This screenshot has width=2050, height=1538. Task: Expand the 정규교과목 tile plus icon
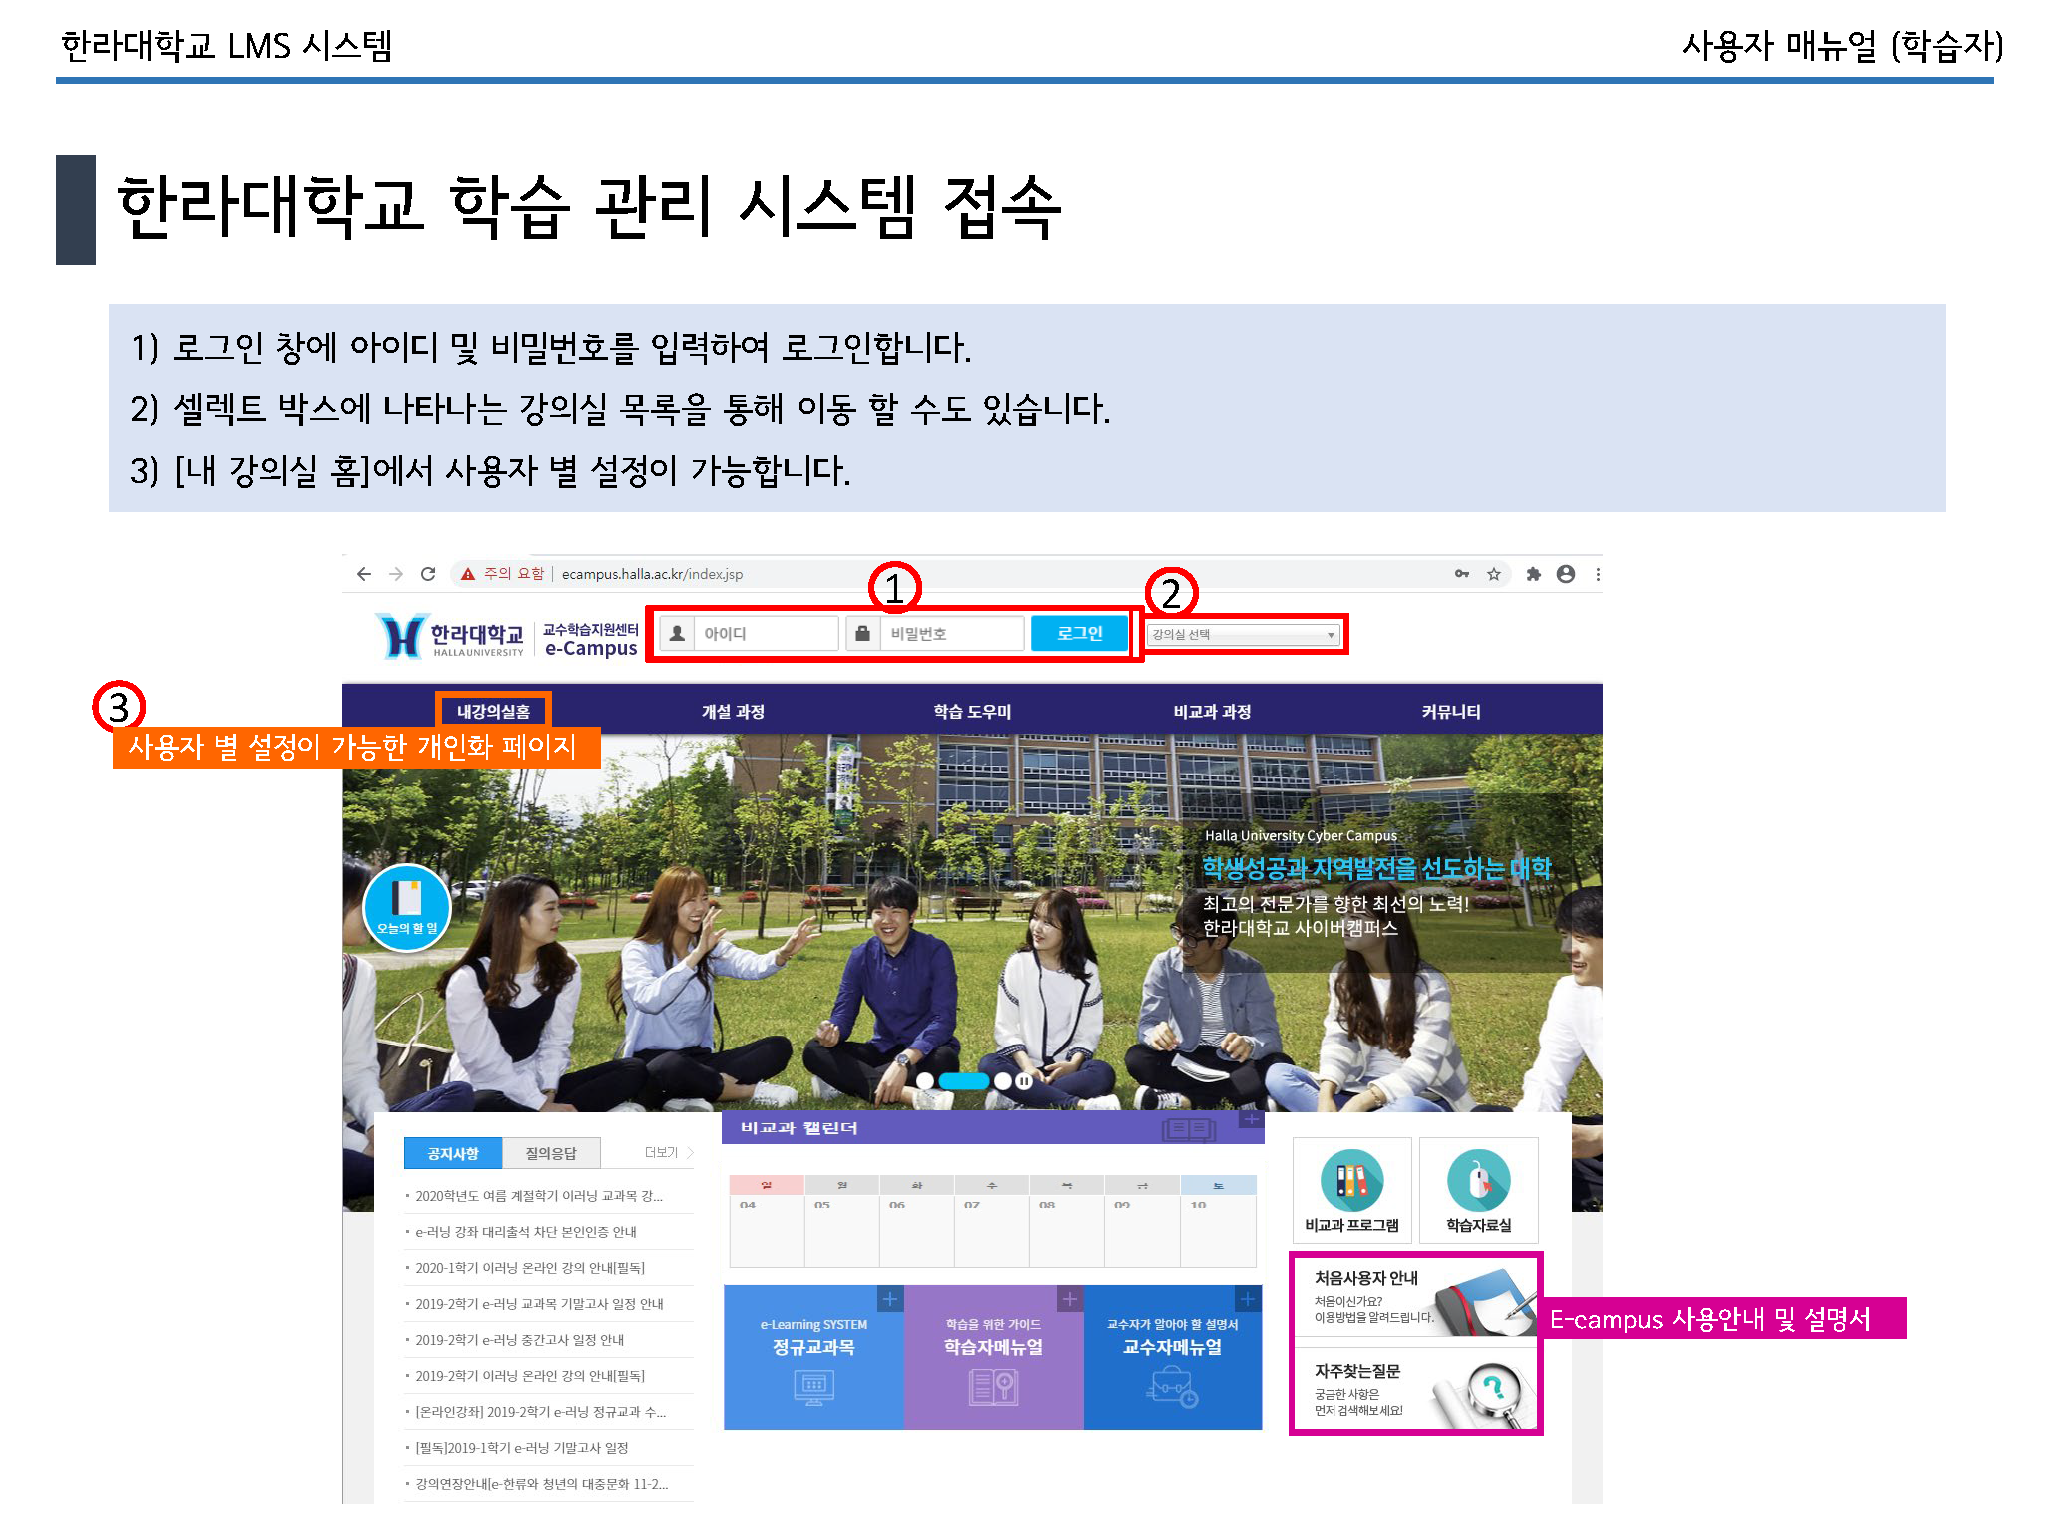click(x=890, y=1299)
